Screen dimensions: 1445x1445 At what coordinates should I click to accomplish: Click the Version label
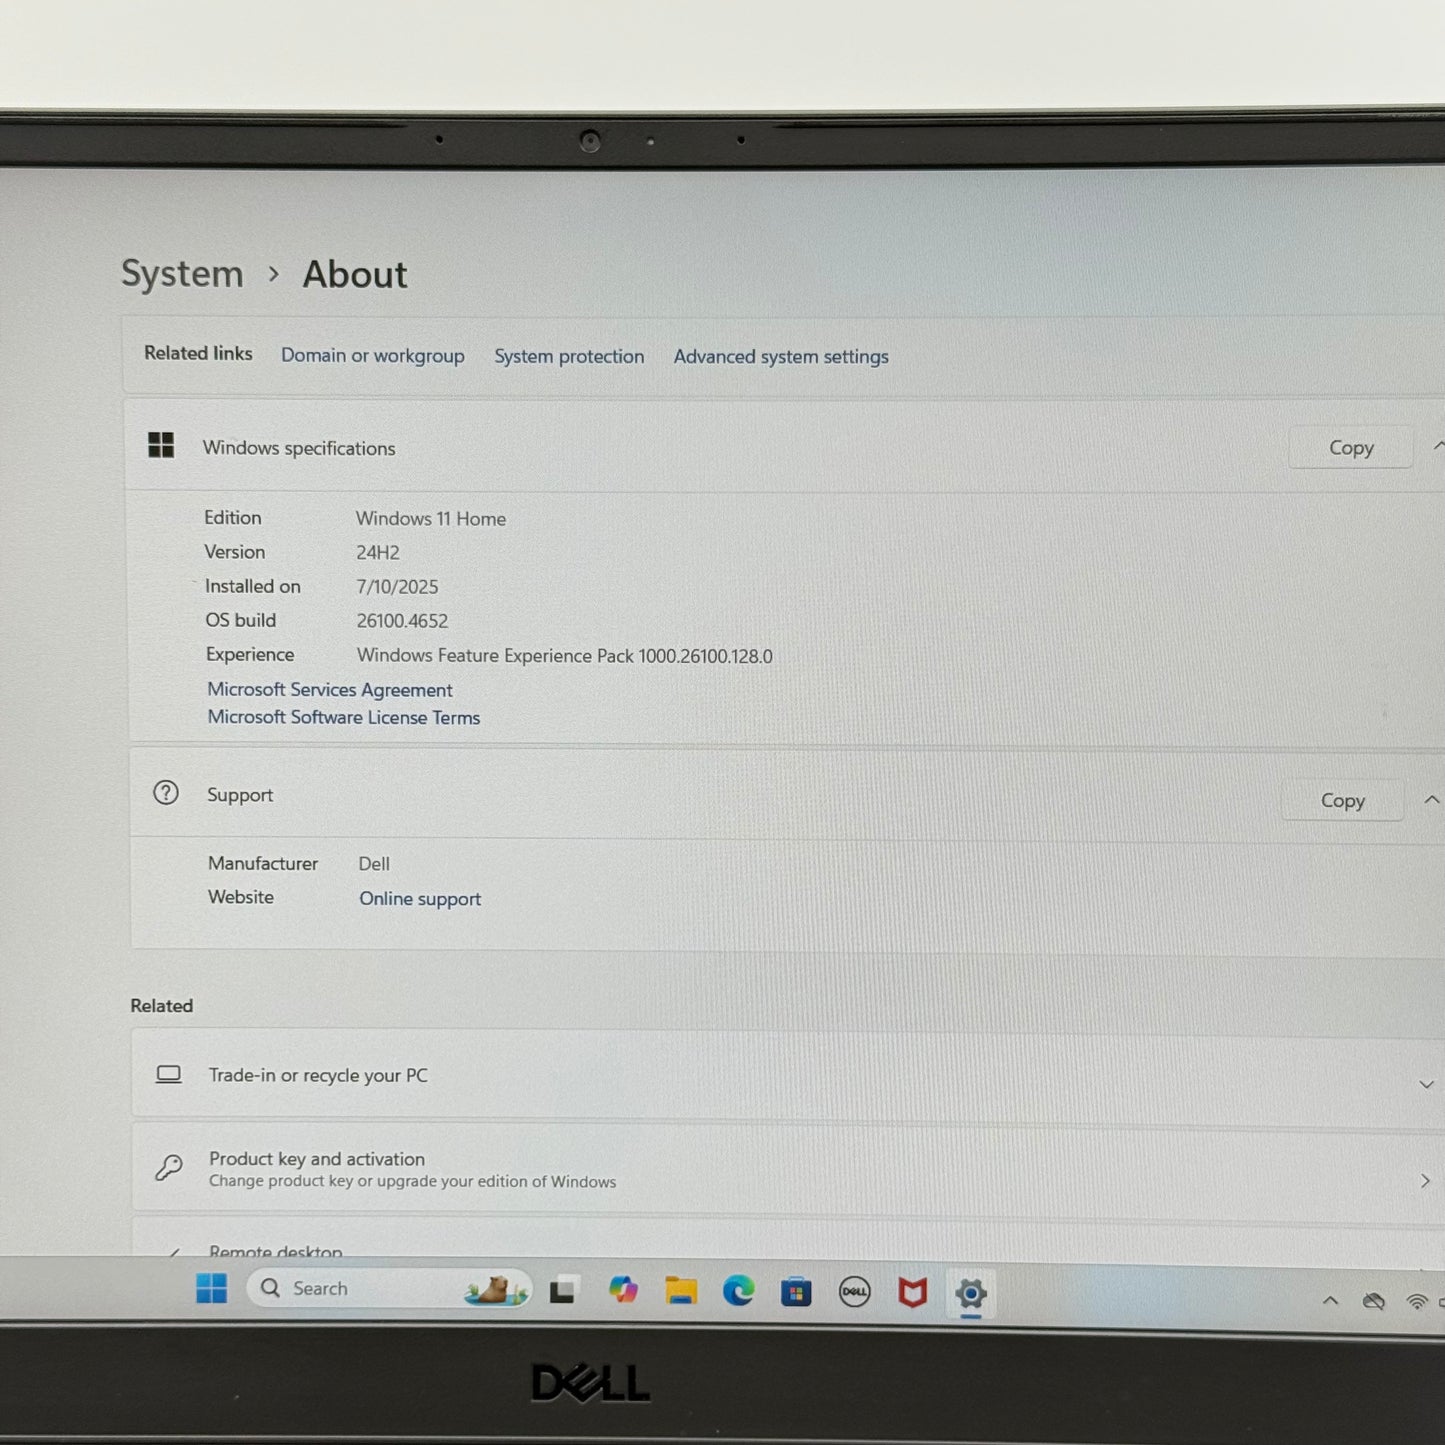pyautogui.click(x=235, y=551)
